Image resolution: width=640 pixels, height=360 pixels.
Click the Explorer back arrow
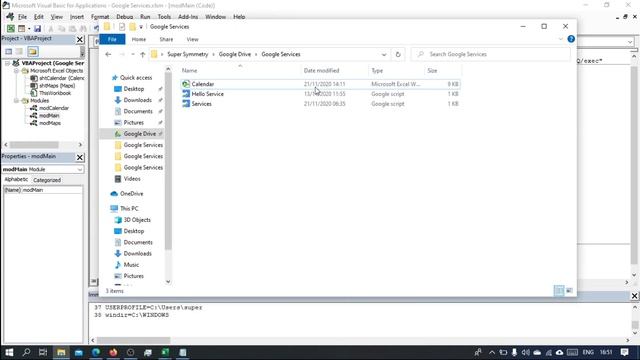pyautogui.click(x=108, y=54)
